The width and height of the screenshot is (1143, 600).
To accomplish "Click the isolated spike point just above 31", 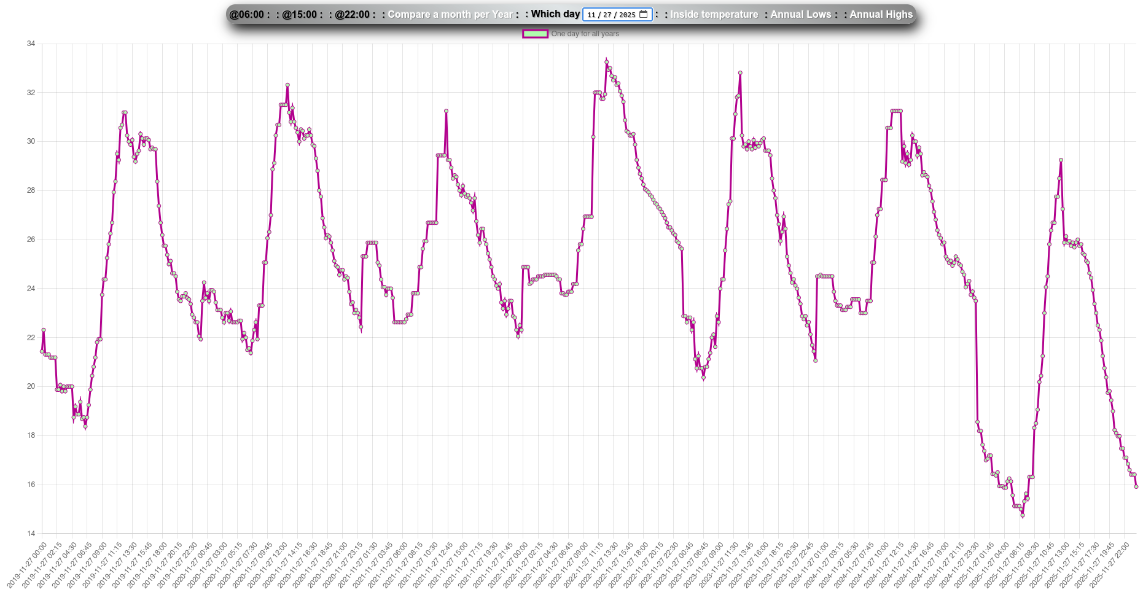I will tap(445, 111).
